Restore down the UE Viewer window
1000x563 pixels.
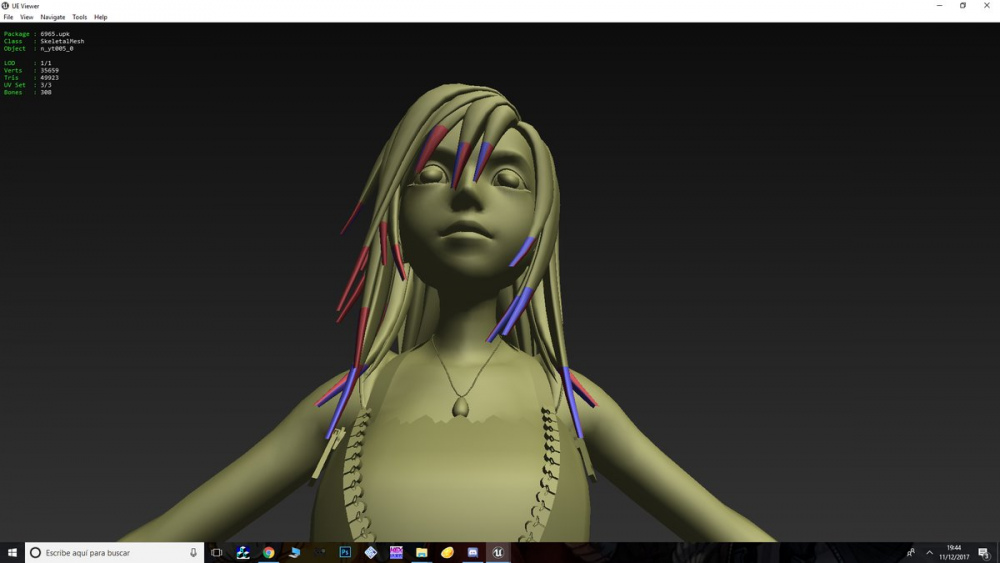tap(963, 6)
